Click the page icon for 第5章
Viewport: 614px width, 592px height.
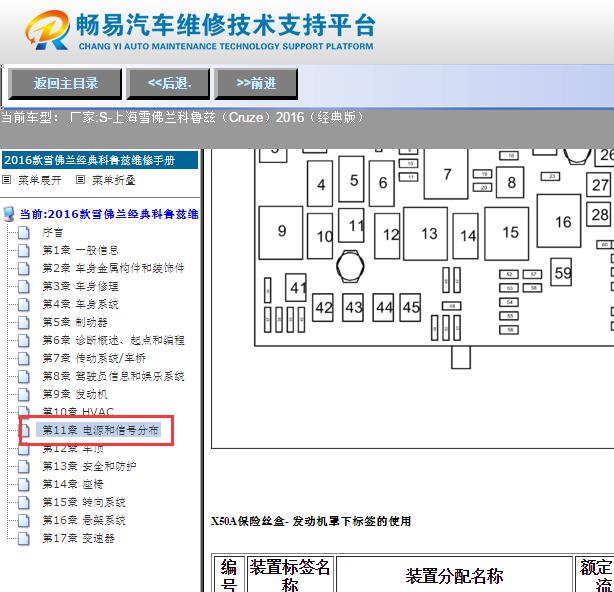(23, 322)
